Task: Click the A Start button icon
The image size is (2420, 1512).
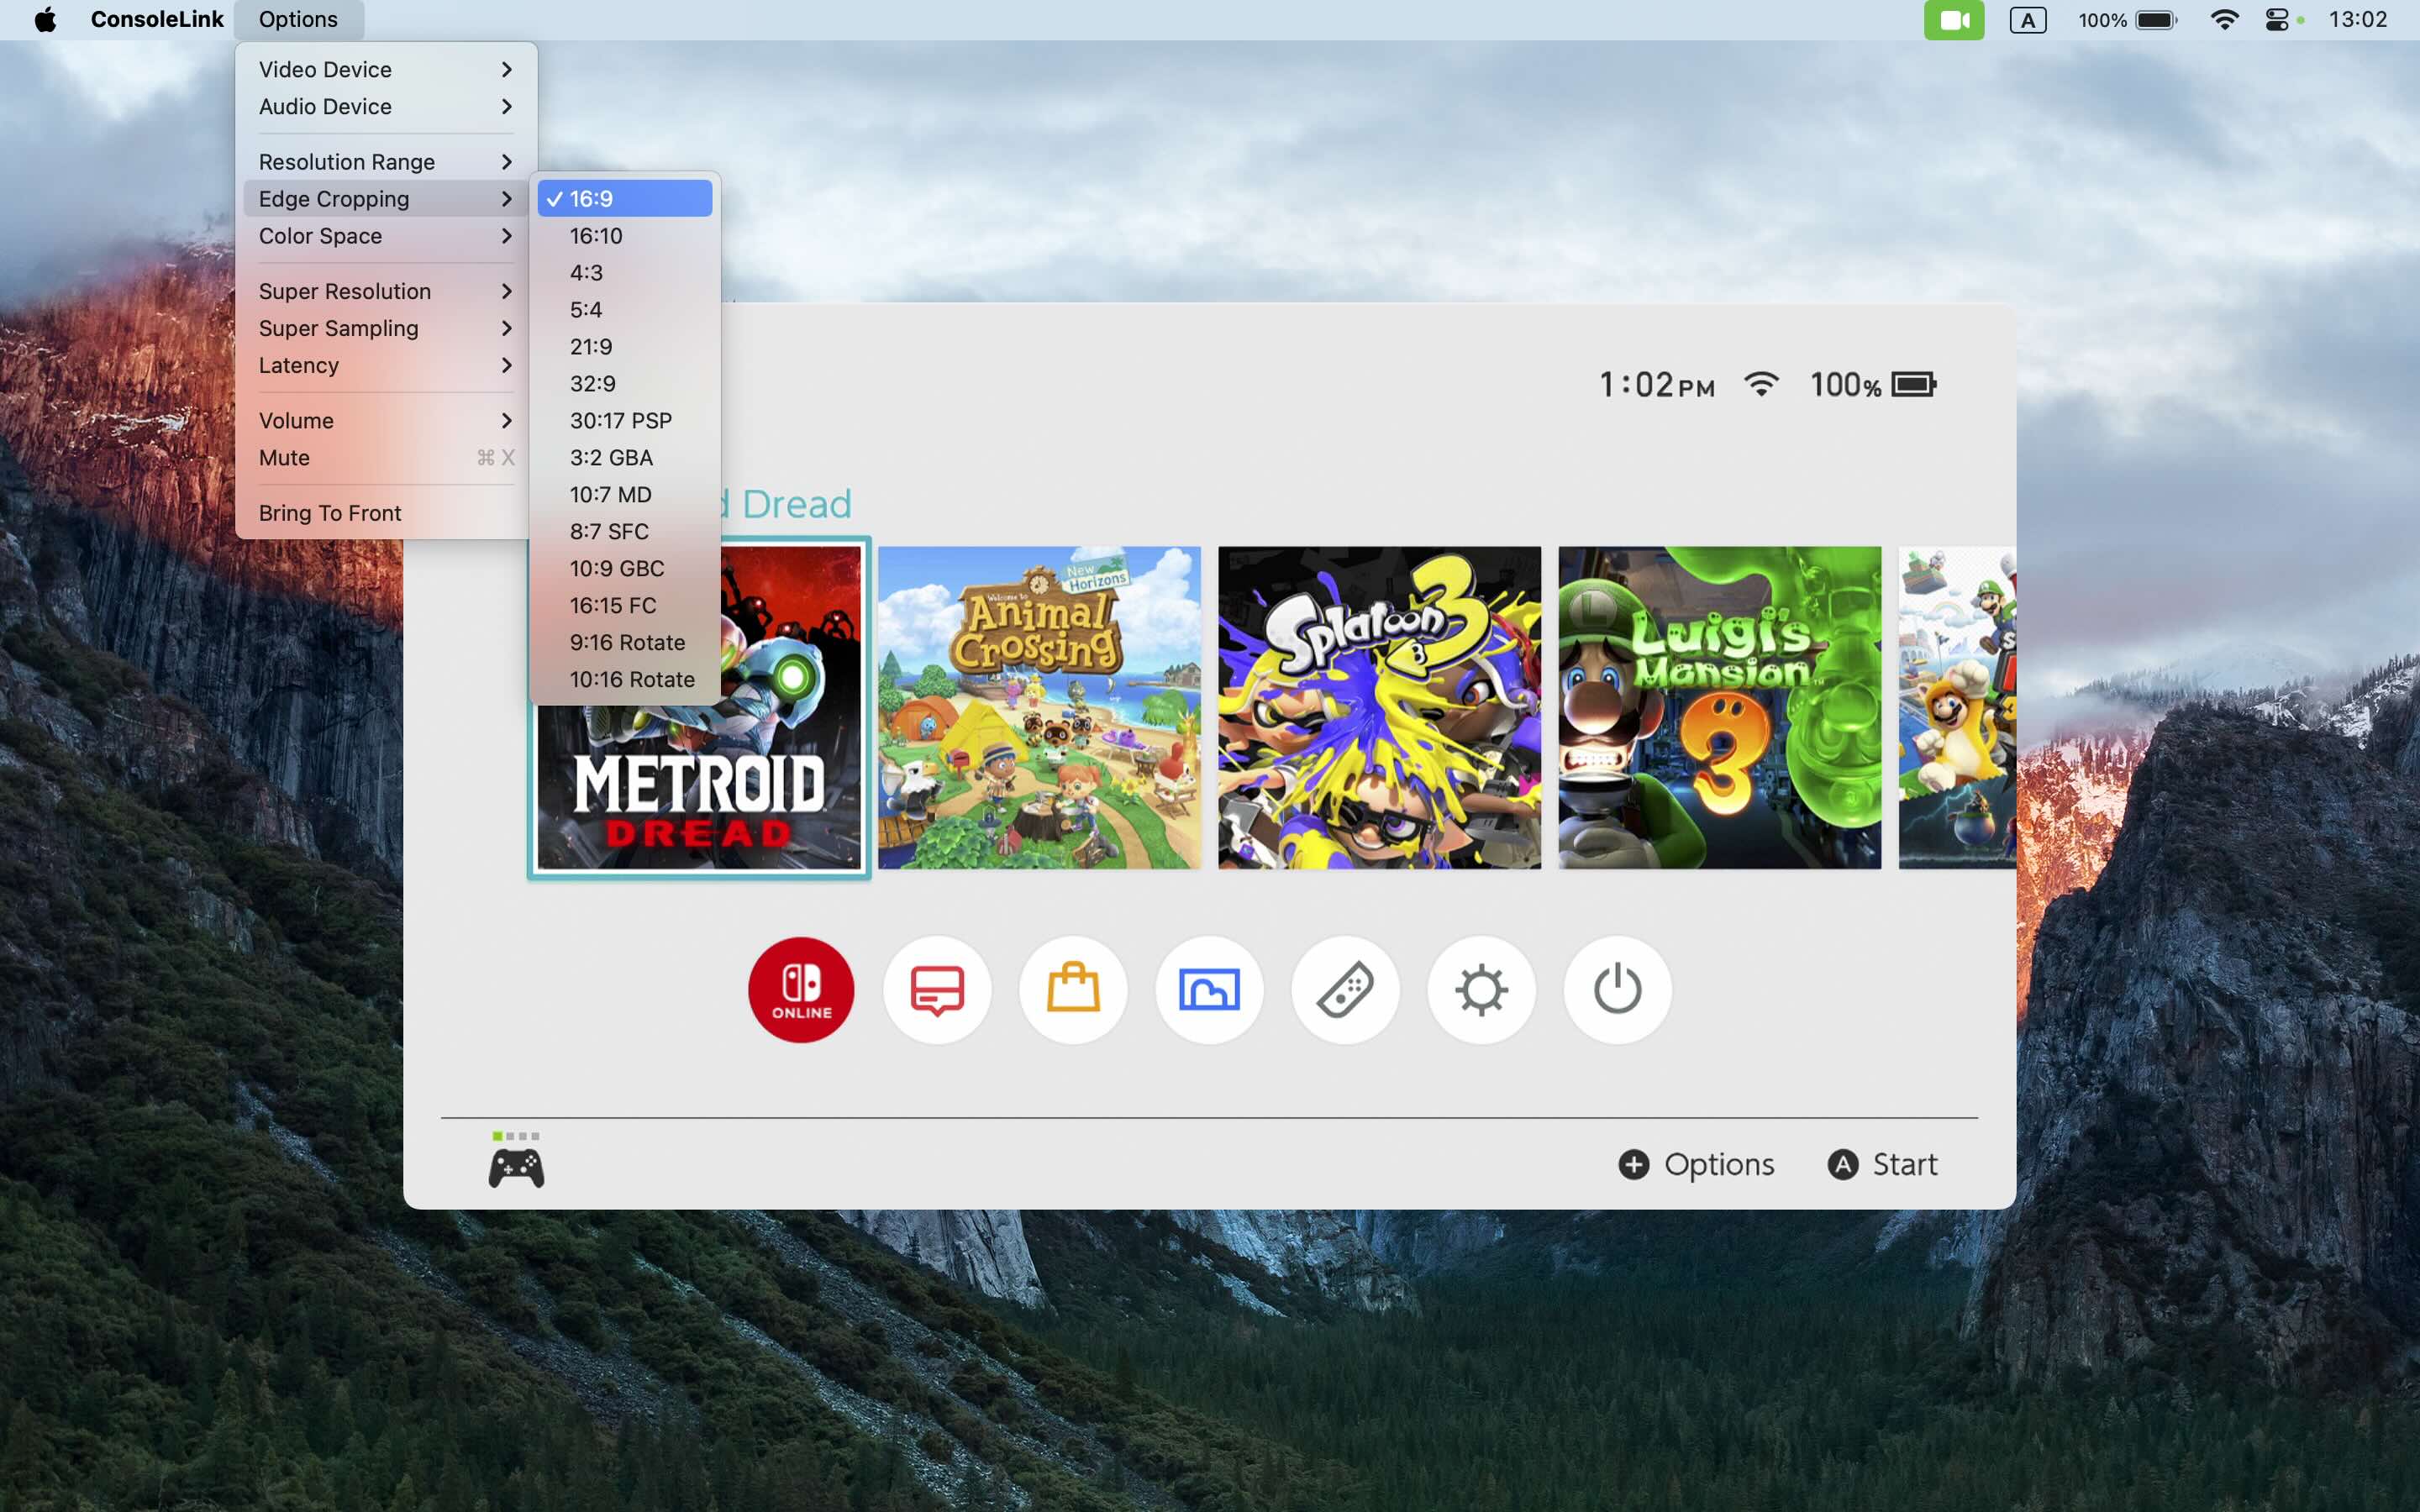Action: click(x=1843, y=1164)
